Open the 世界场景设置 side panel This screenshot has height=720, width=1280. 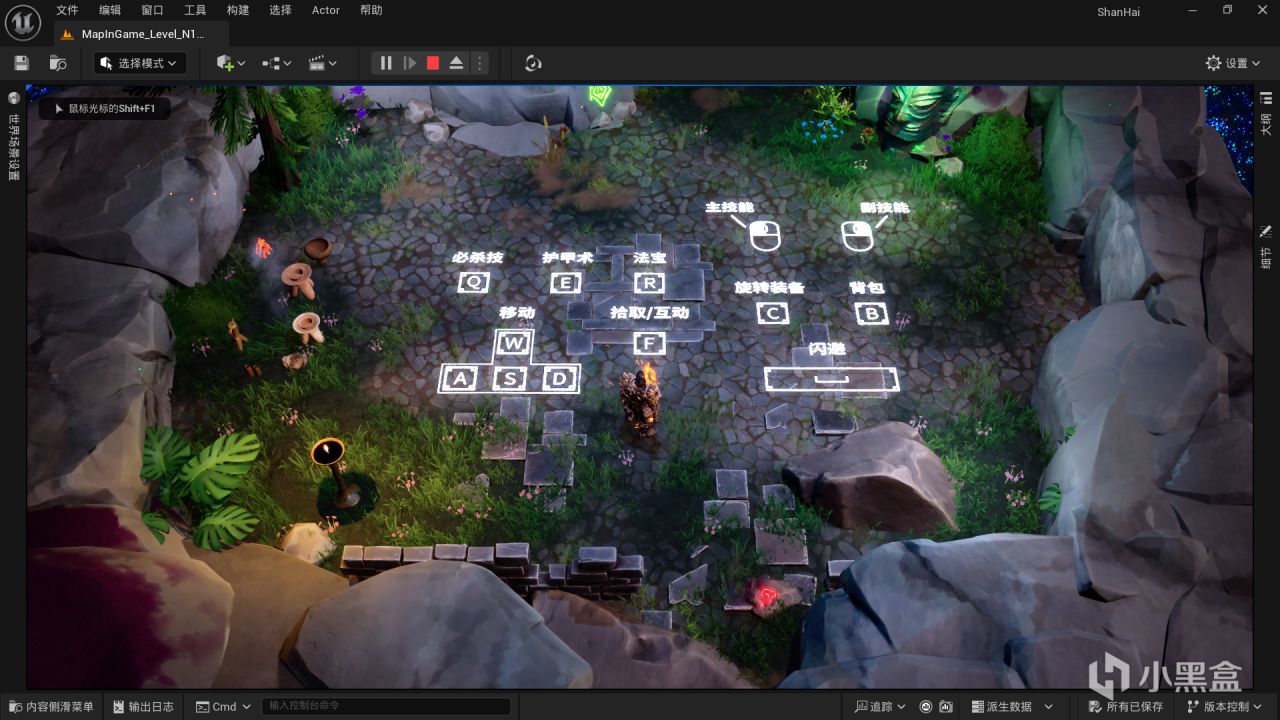tap(13, 135)
